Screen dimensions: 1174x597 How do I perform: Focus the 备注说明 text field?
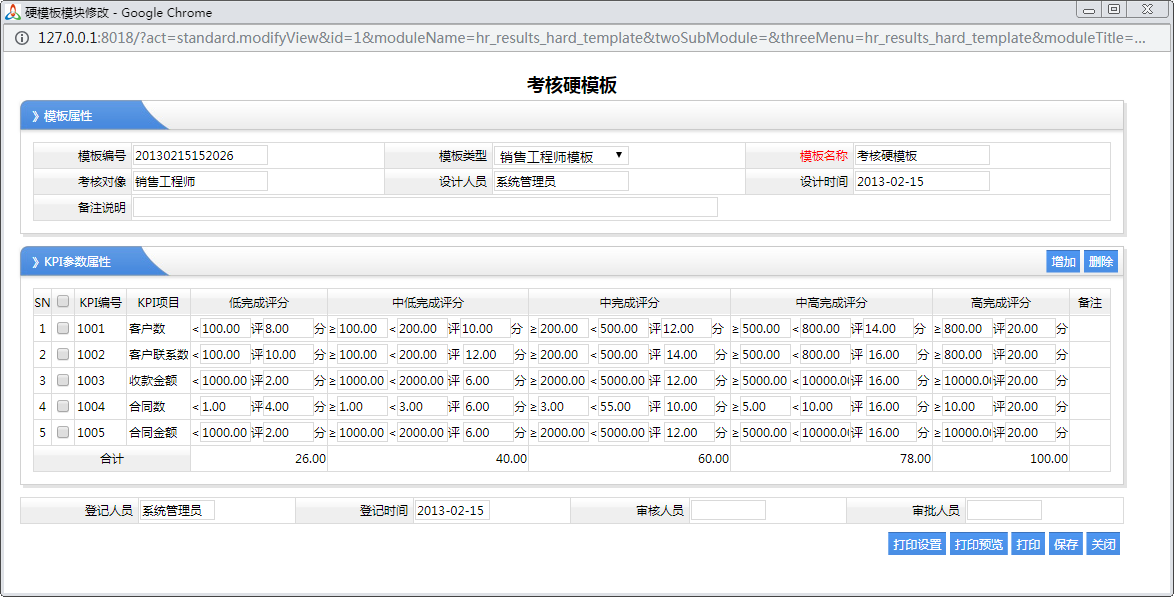(x=425, y=207)
